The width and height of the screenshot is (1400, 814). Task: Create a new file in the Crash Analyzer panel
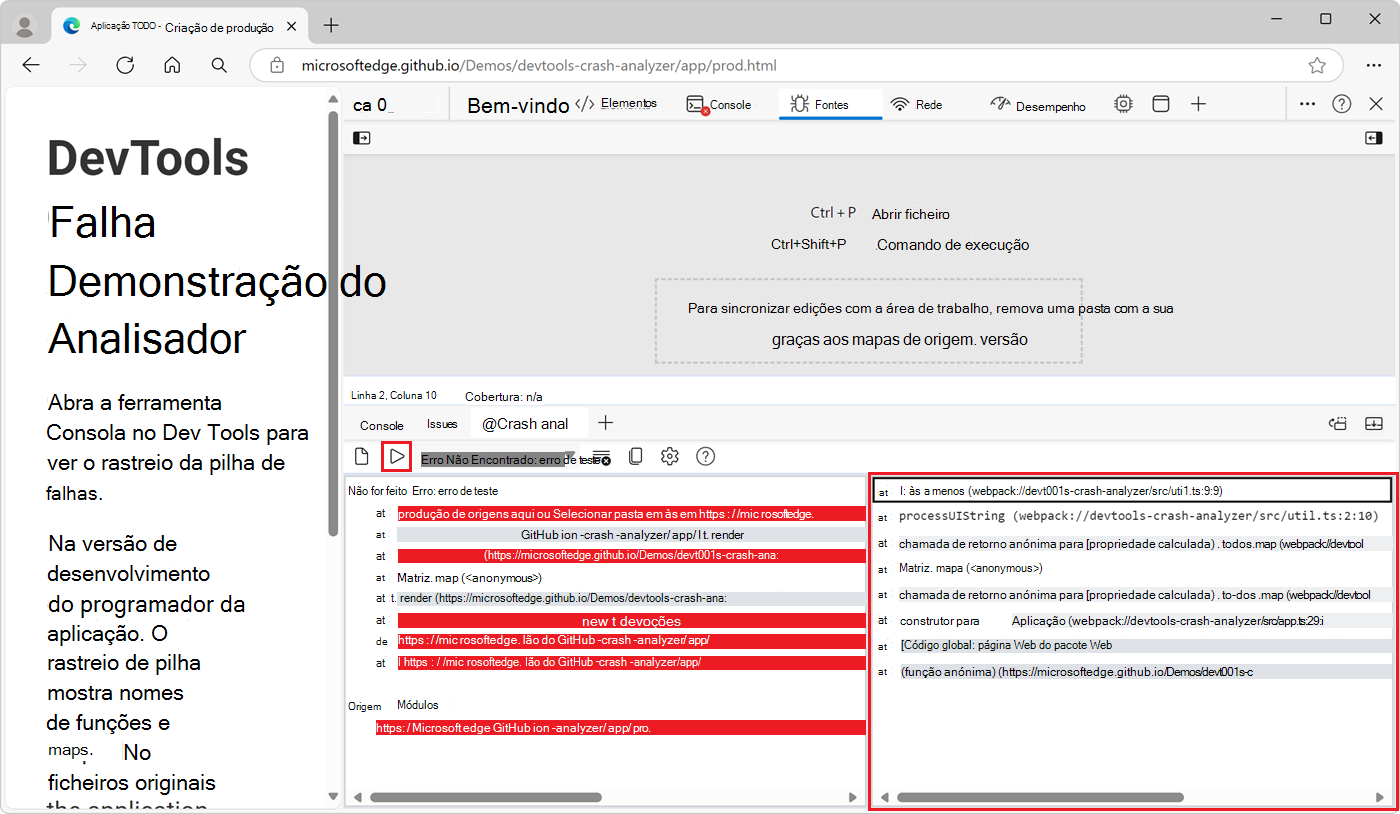click(x=361, y=456)
